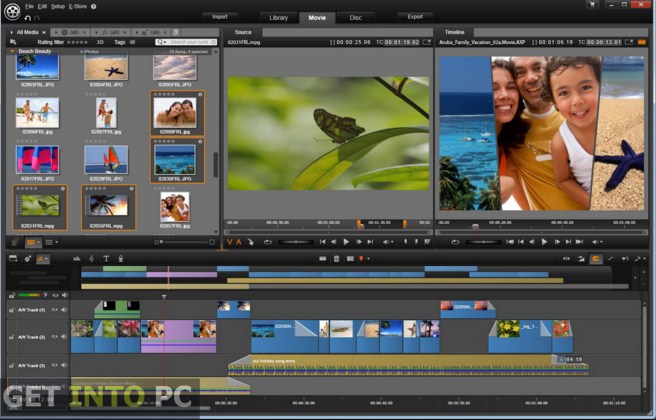Click the Import button
The image size is (656, 420).
point(220,17)
